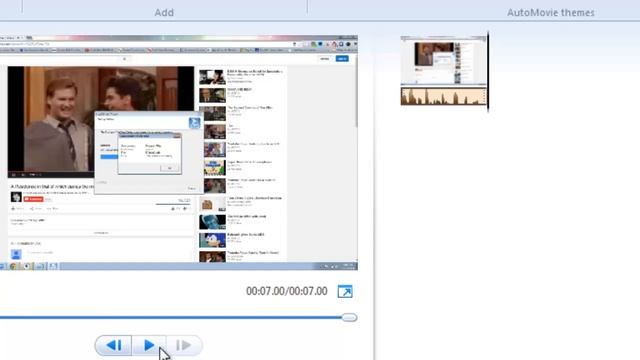Click the seek bar handle
This screenshot has width=640, height=360.
coord(349,318)
